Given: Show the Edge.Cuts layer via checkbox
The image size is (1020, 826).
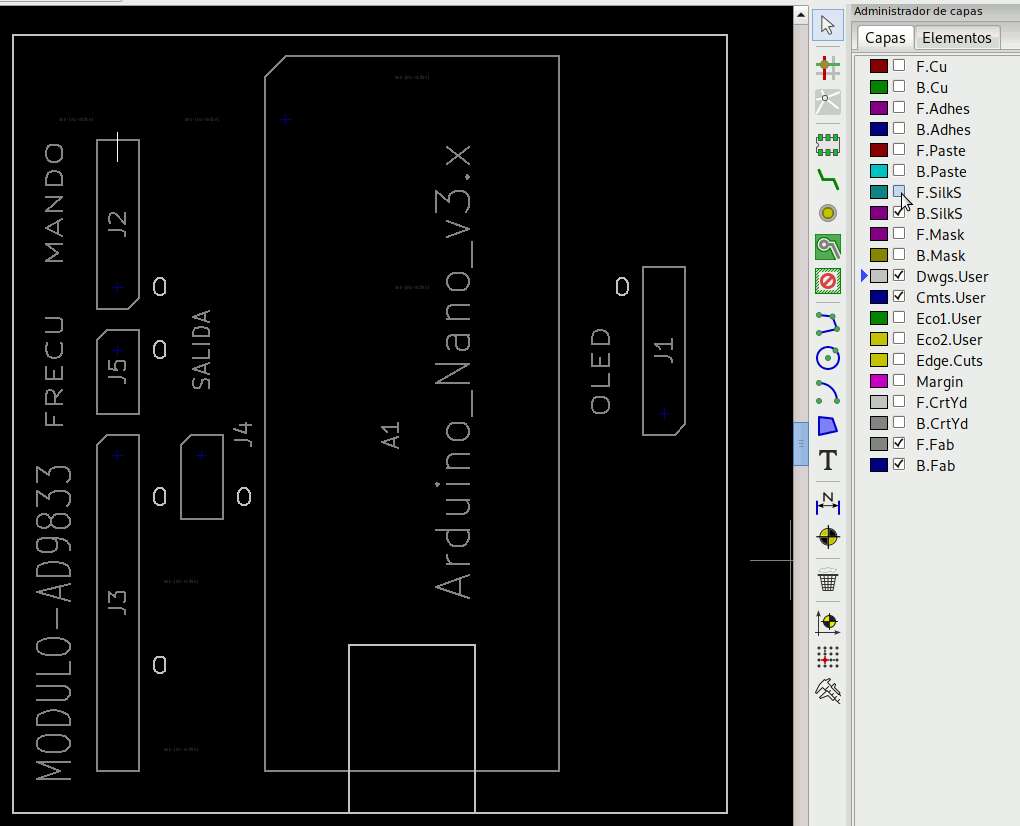Looking at the screenshot, I should (899, 360).
